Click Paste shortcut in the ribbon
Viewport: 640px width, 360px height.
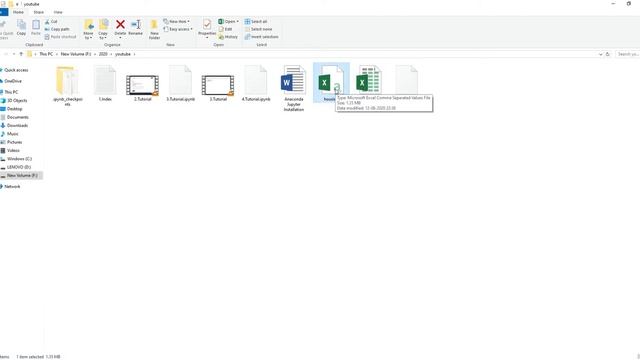click(60, 37)
